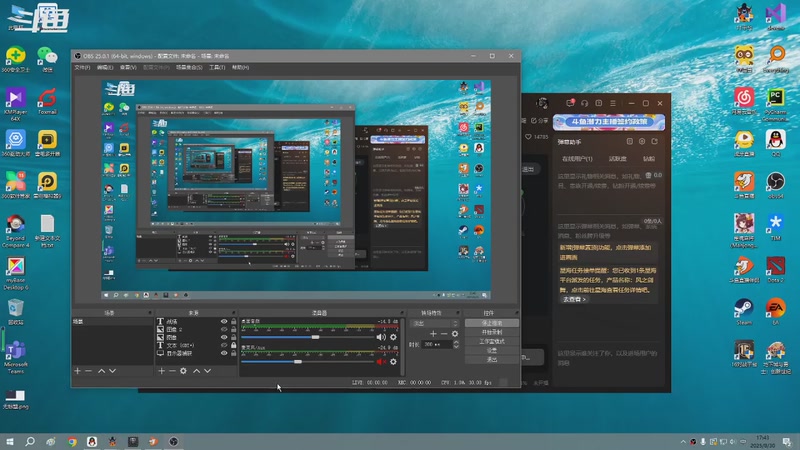Mute the 桌面音频 desktop audio speaker icon

tap(381, 337)
